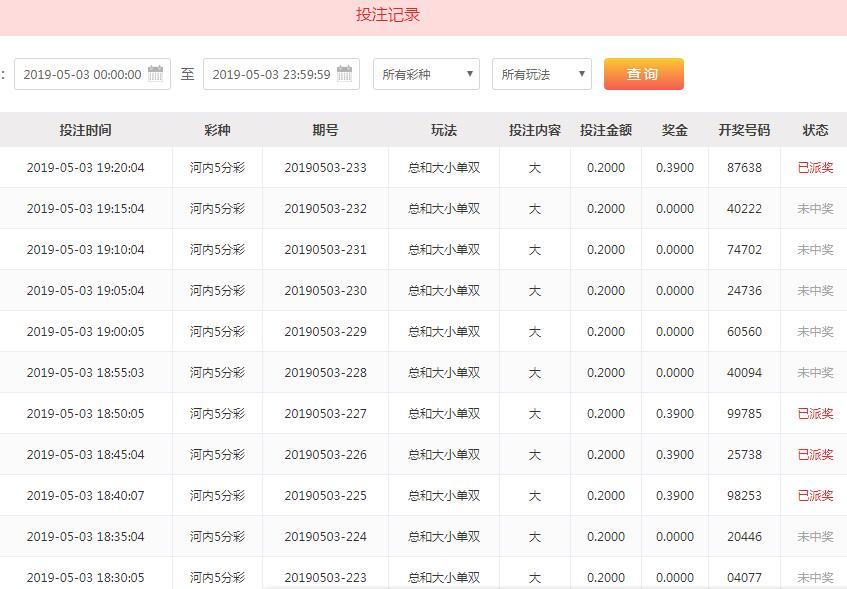Expand the 所有玩法 play method dropdown
Image resolution: width=847 pixels, height=589 pixels.
pos(541,74)
